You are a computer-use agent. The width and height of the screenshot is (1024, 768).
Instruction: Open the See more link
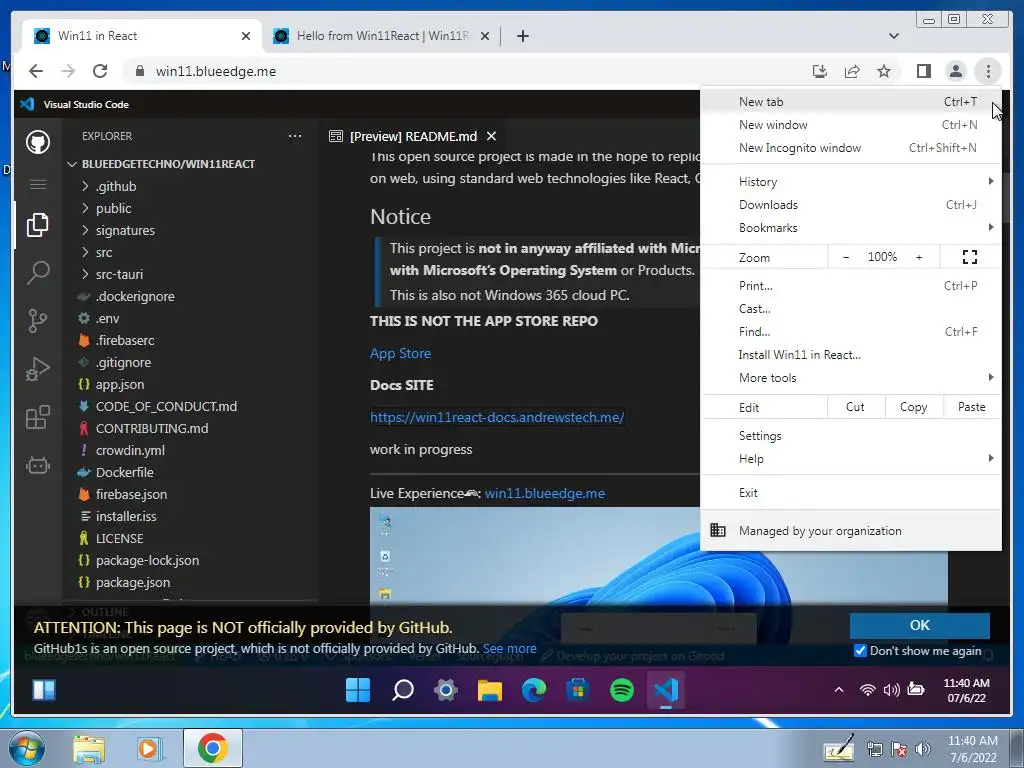[509, 648]
